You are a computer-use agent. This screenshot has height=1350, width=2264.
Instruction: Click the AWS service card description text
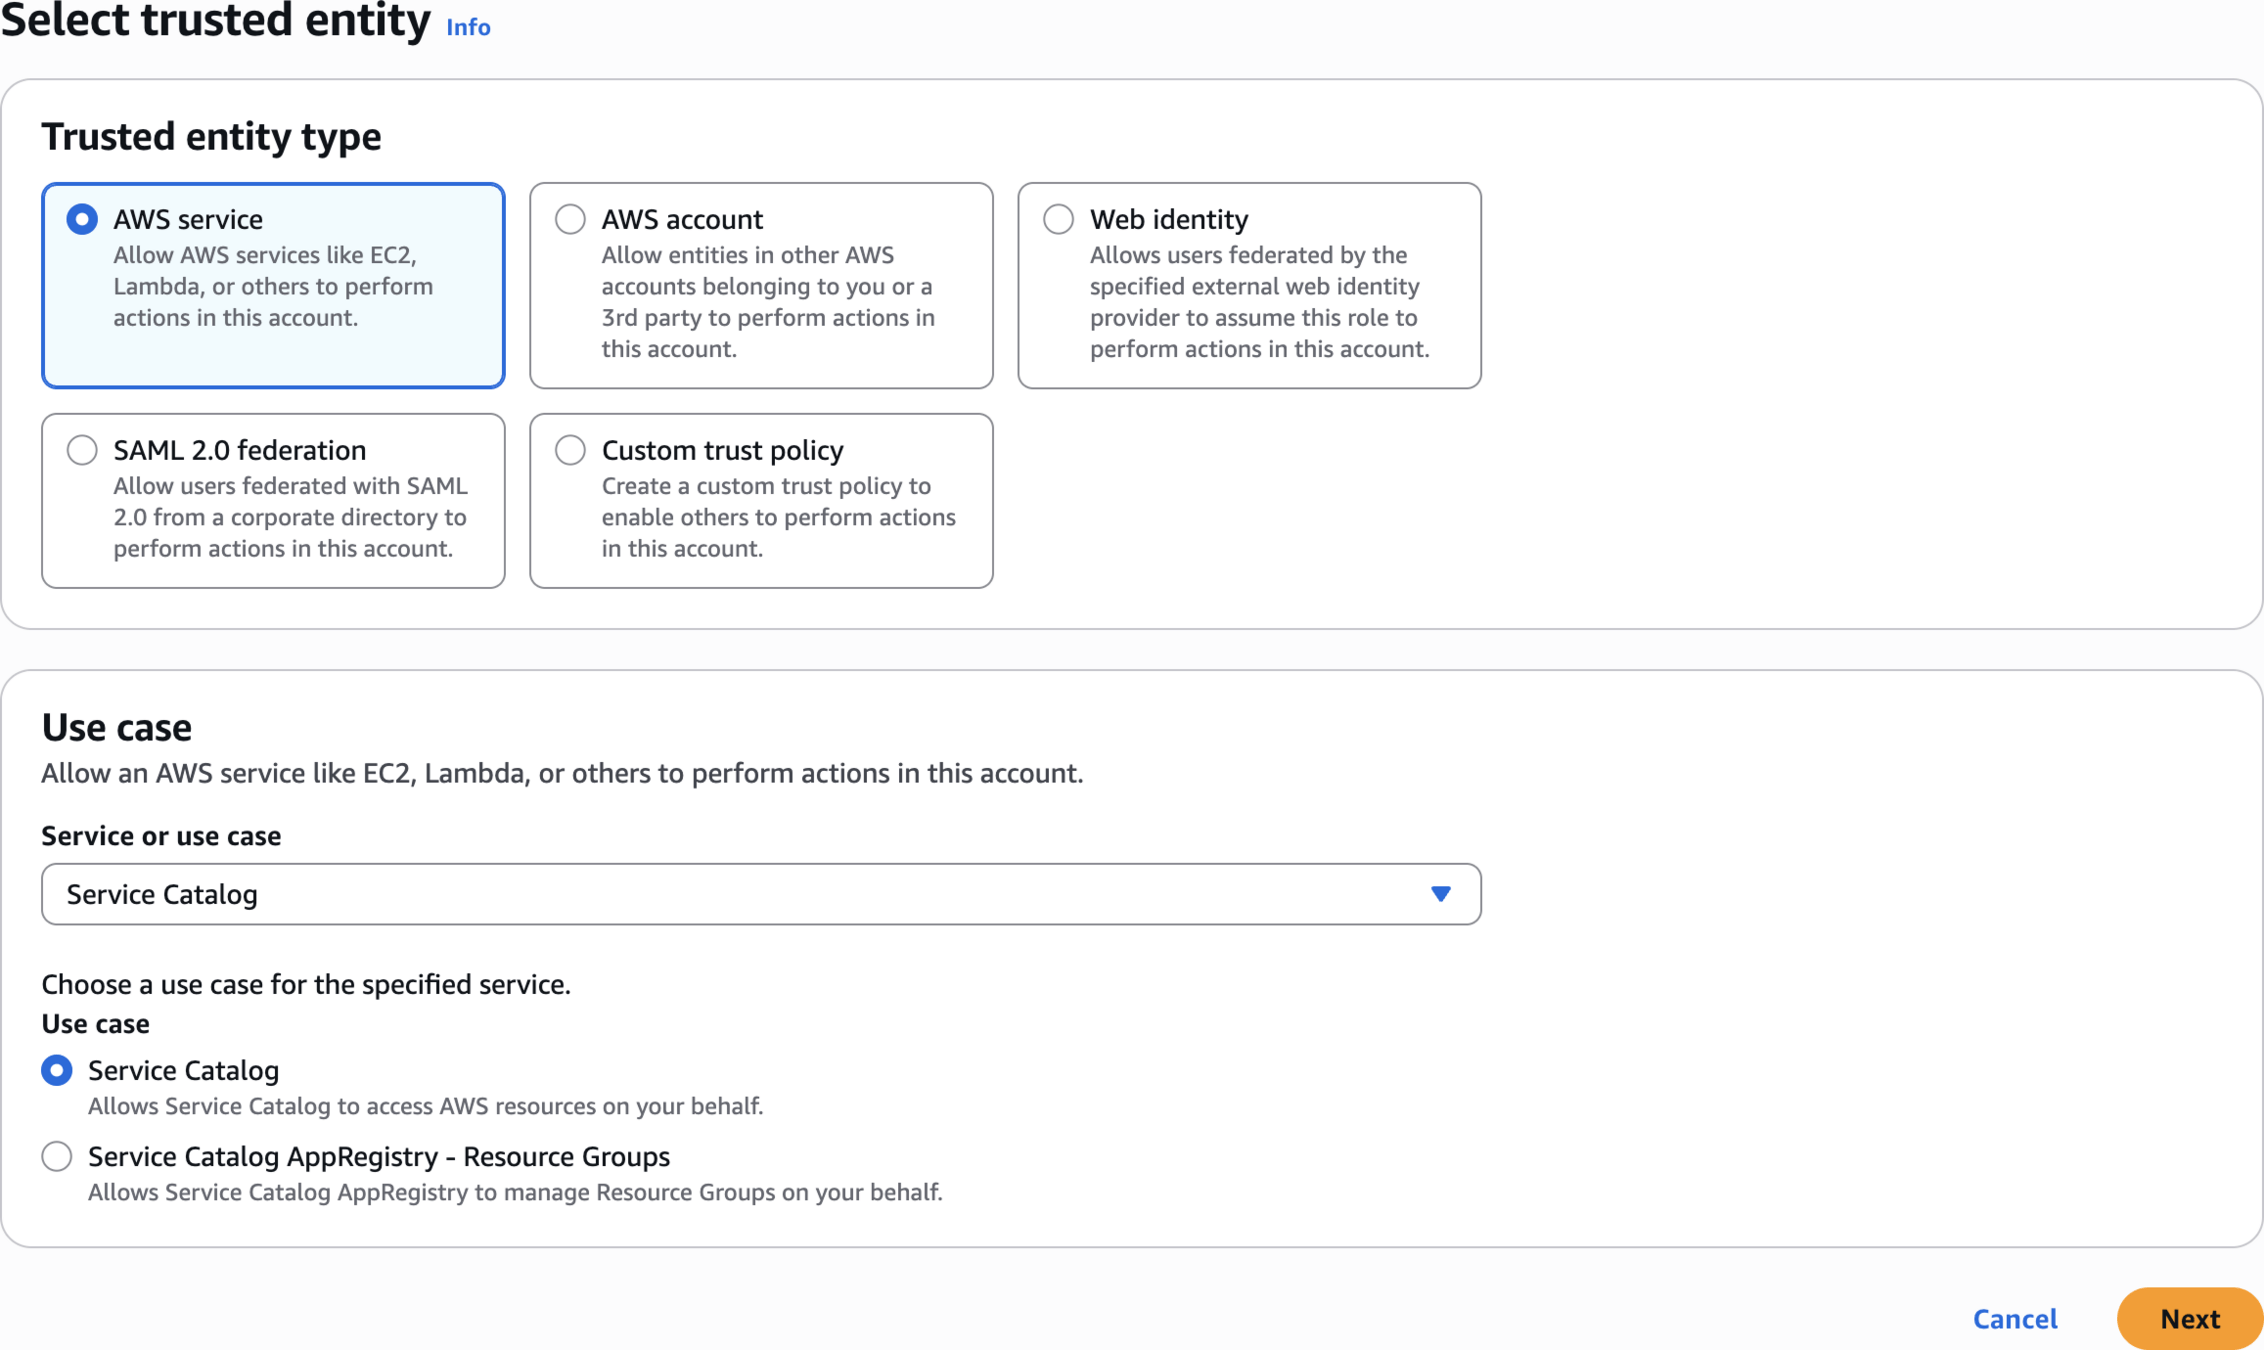coord(273,286)
